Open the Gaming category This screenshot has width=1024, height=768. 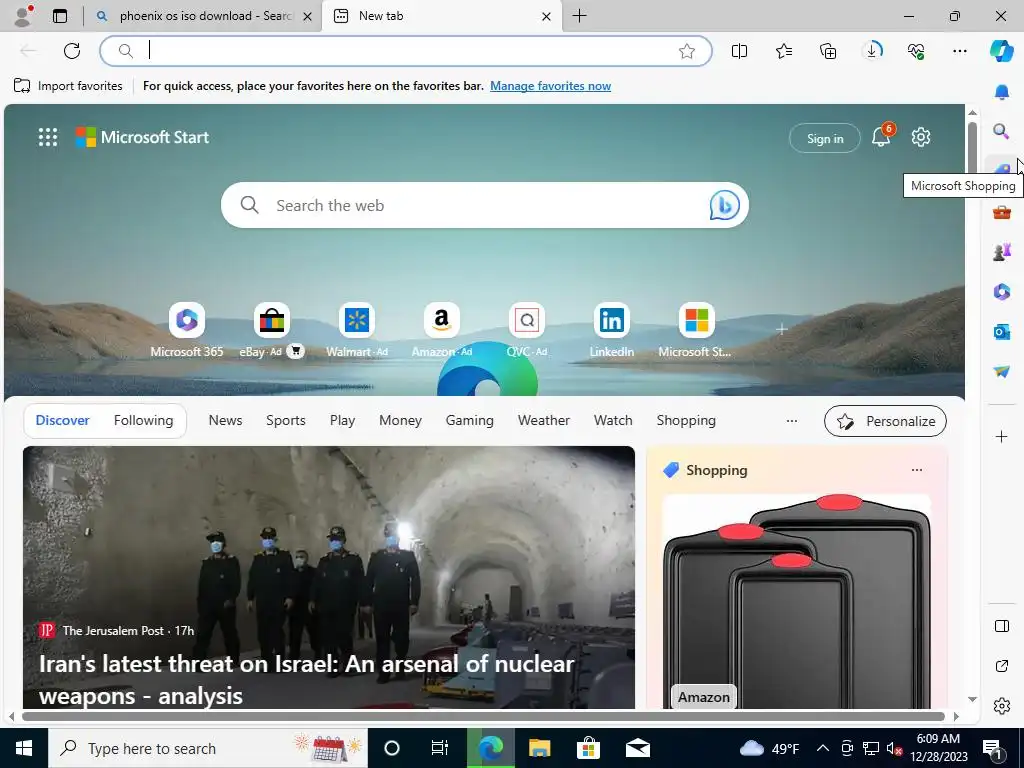click(x=470, y=421)
